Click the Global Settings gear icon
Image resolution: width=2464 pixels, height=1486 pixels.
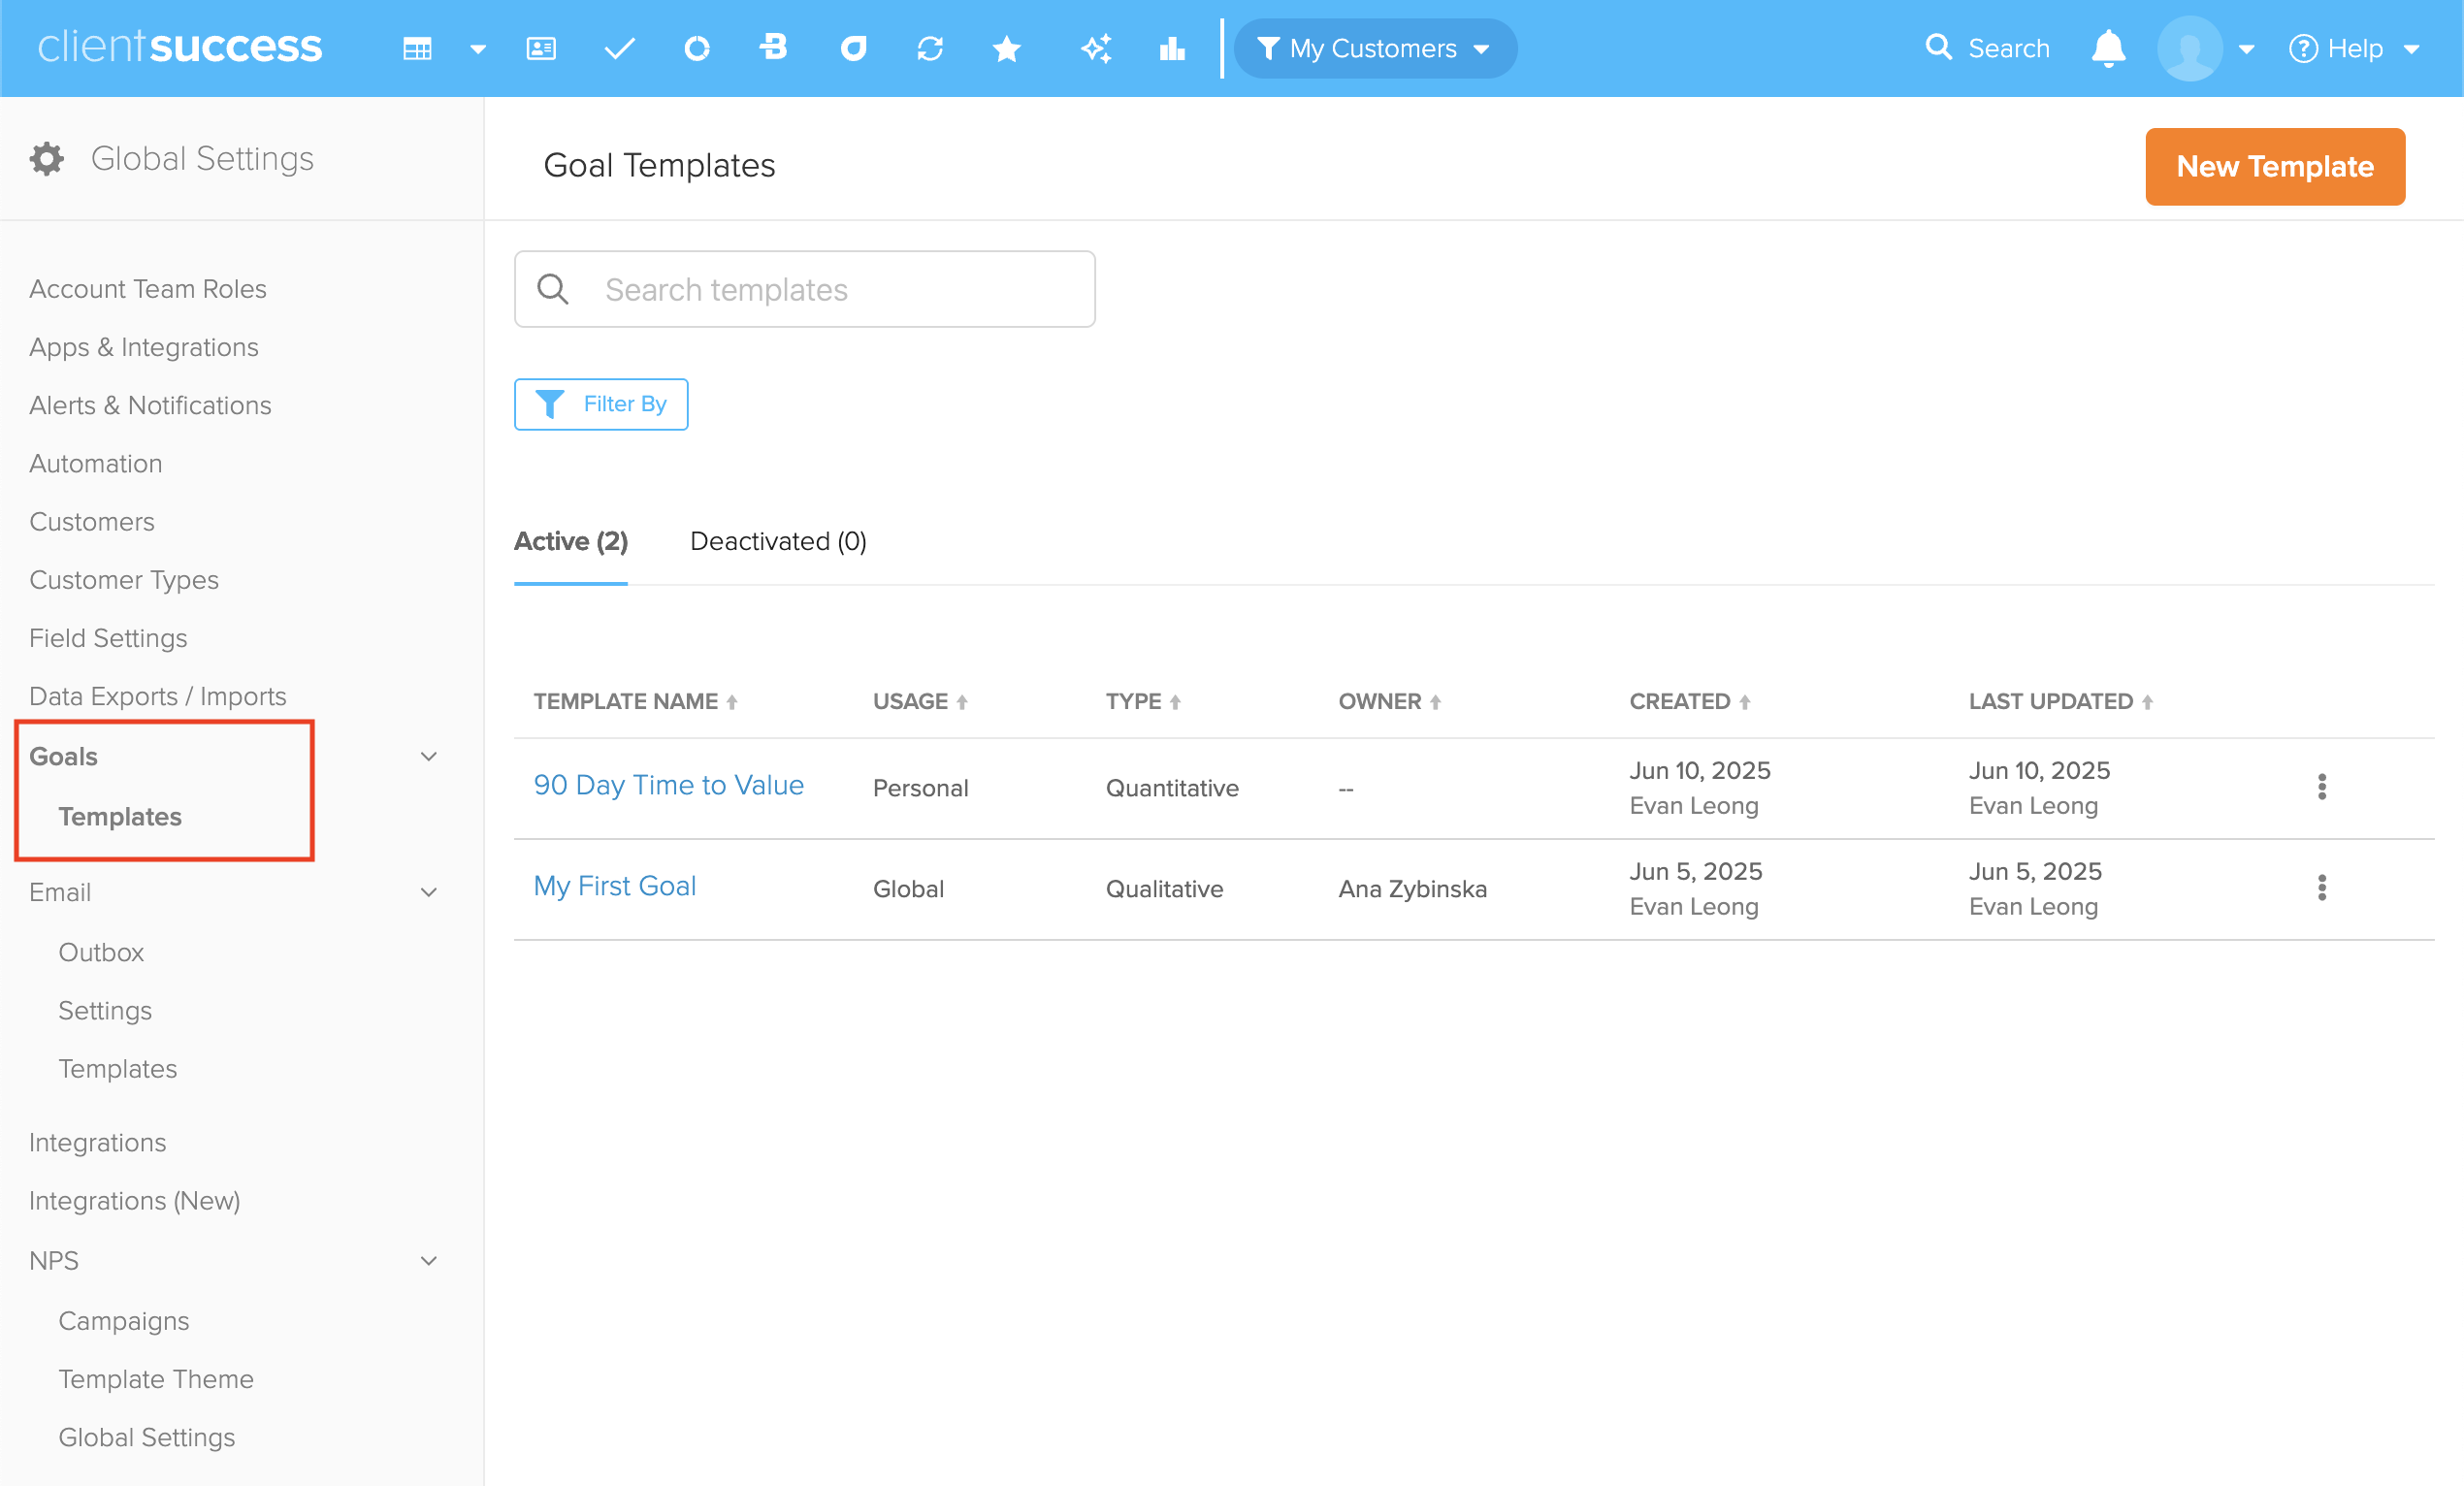[46, 158]
